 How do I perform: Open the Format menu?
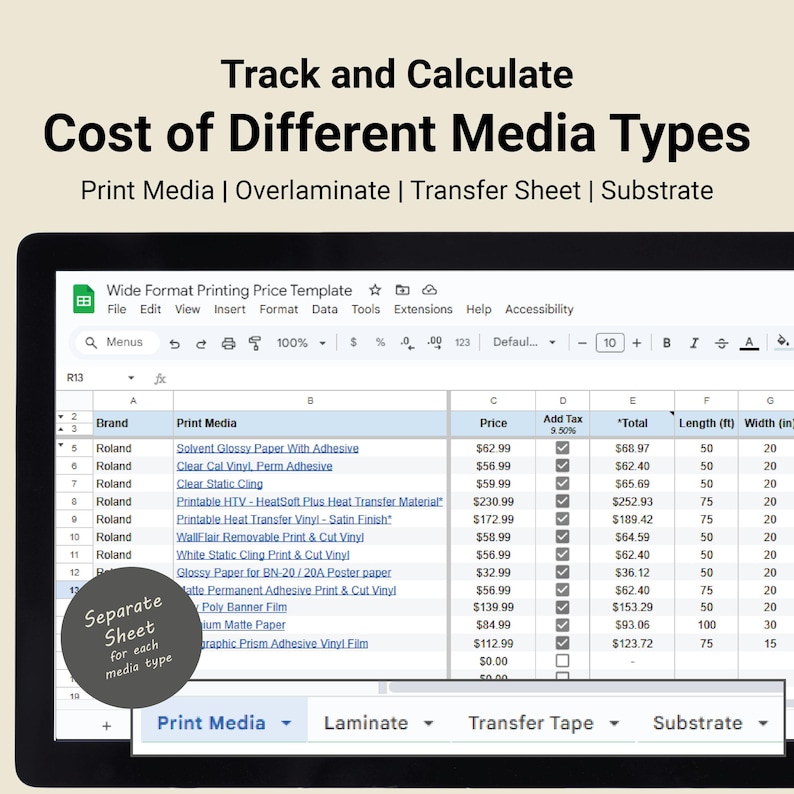click(279, 309)
